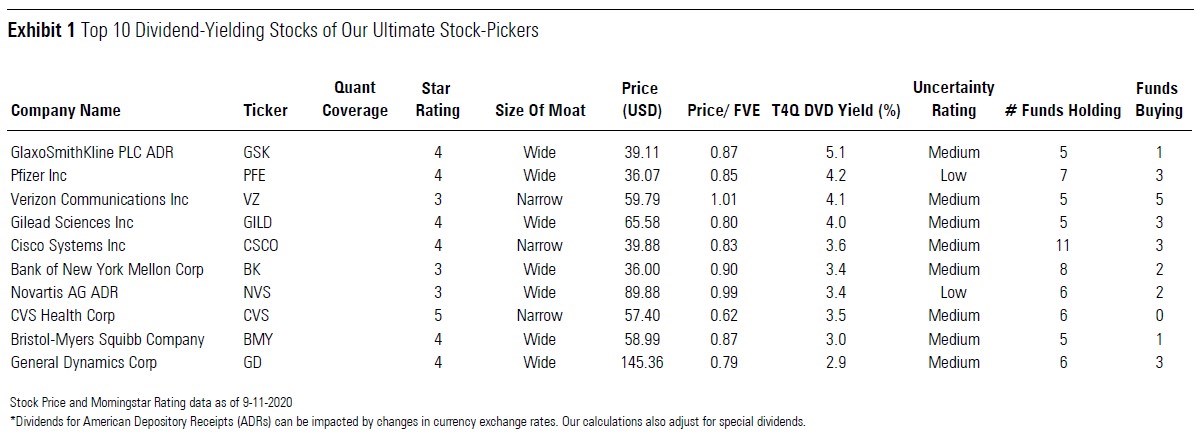Viewport: 1203px width, 436px height.
Task: Click the Size Of Moat header
Action: (x=540, y=111)
